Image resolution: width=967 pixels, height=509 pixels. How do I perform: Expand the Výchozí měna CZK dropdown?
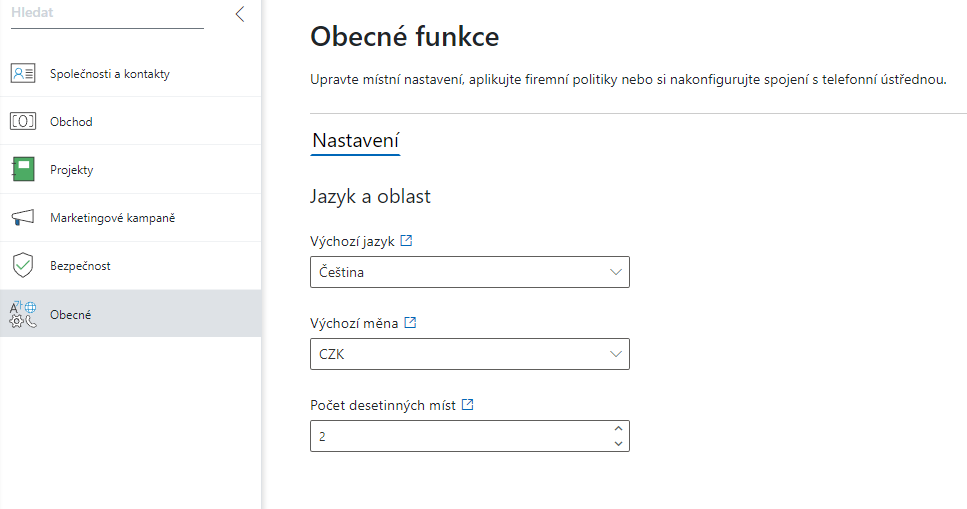469,354
